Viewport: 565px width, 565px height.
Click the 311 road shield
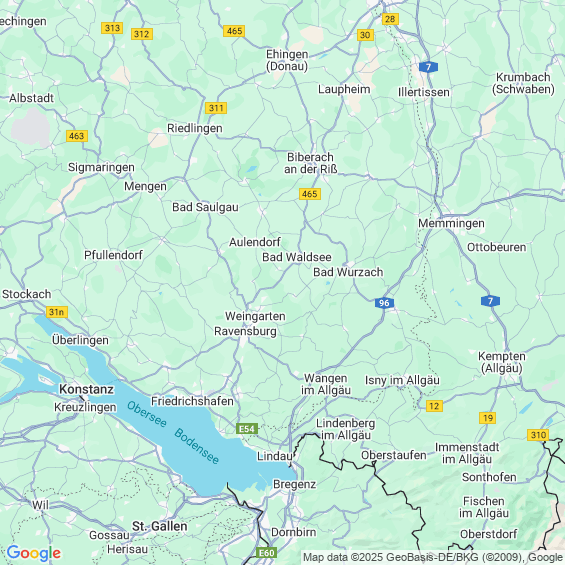[216, 108]
